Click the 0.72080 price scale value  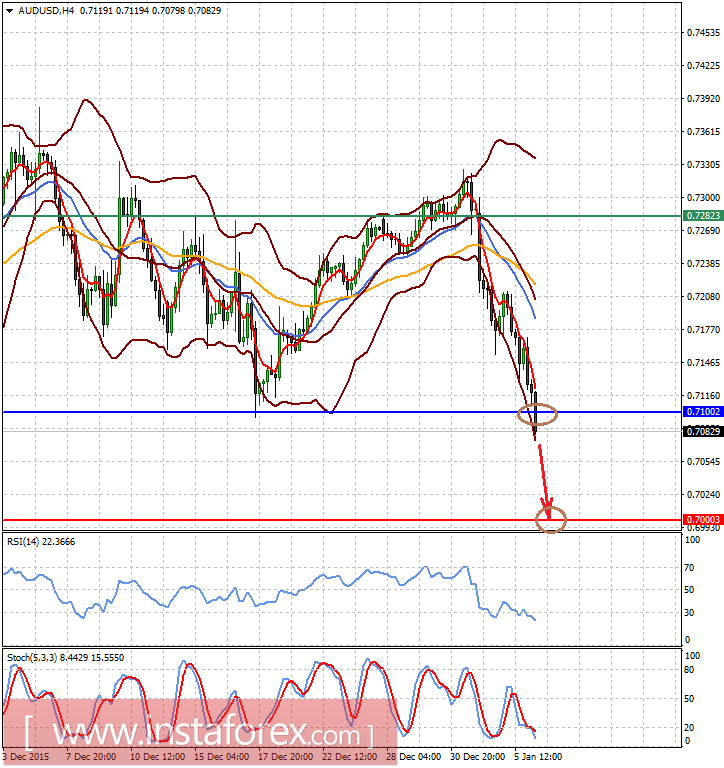703,296
